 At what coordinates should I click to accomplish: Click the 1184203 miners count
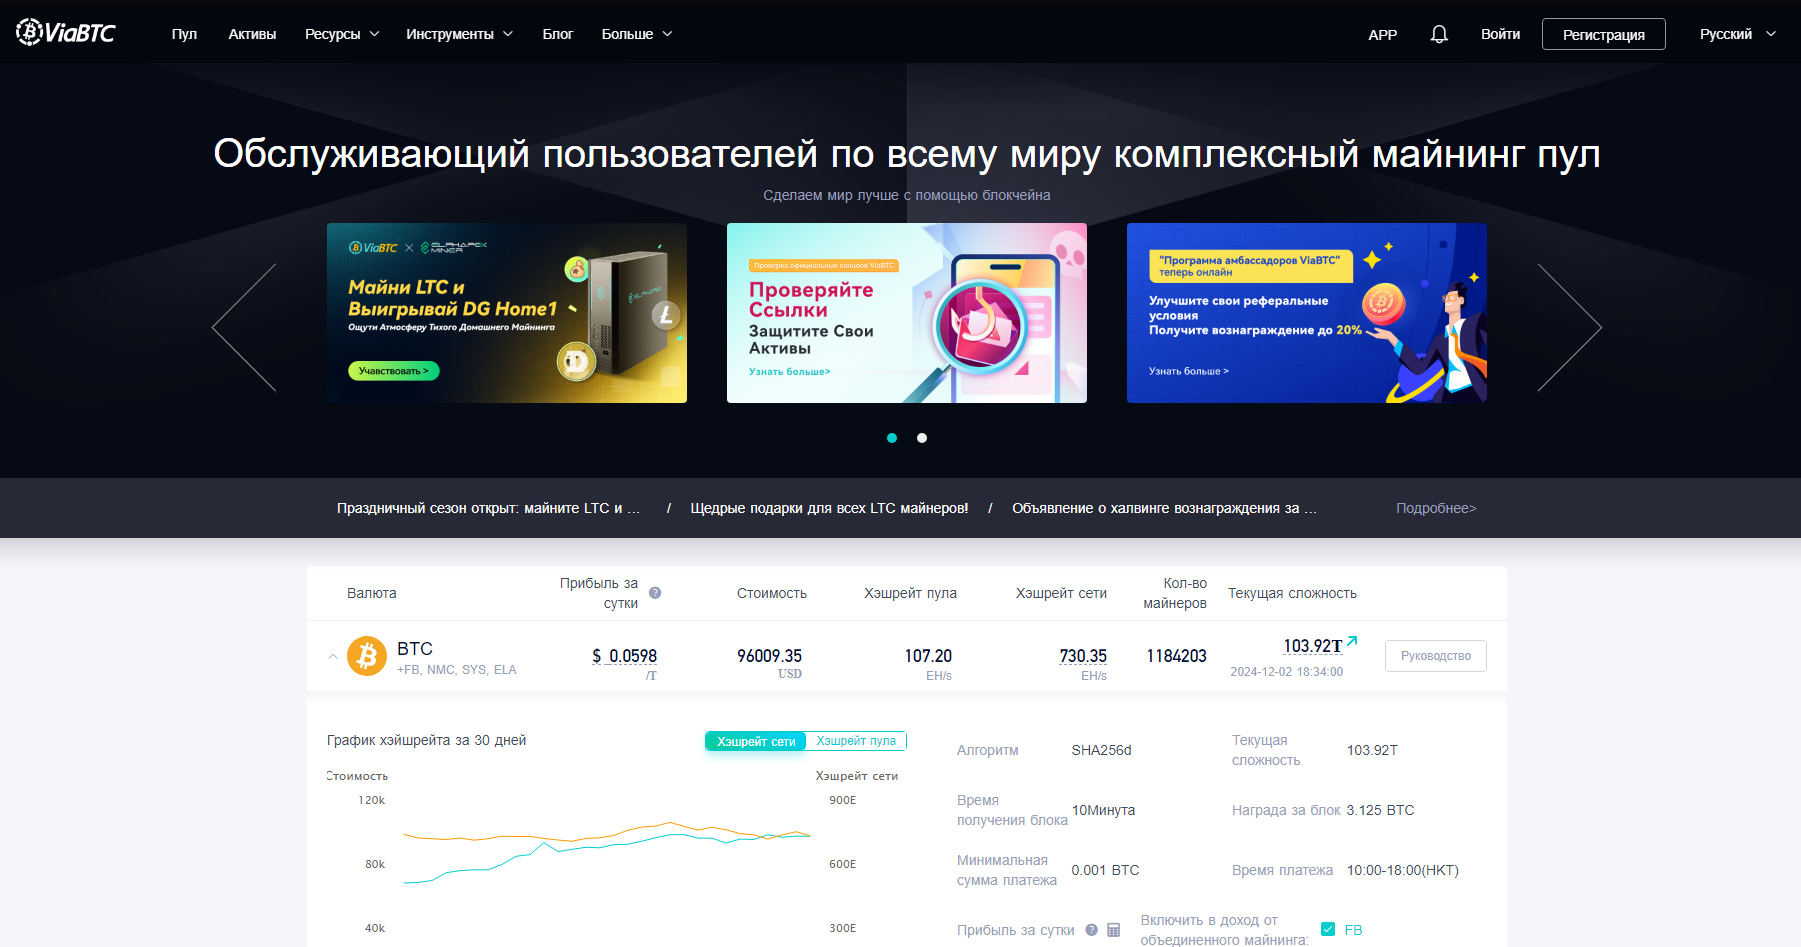point(1176,656)
